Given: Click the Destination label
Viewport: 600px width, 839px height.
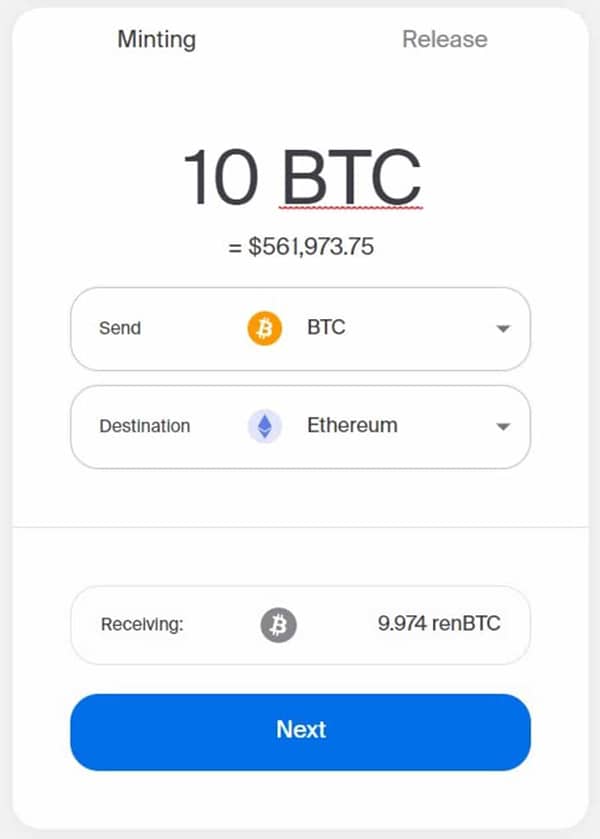Looking at the screenshot, I should point(144,426).
